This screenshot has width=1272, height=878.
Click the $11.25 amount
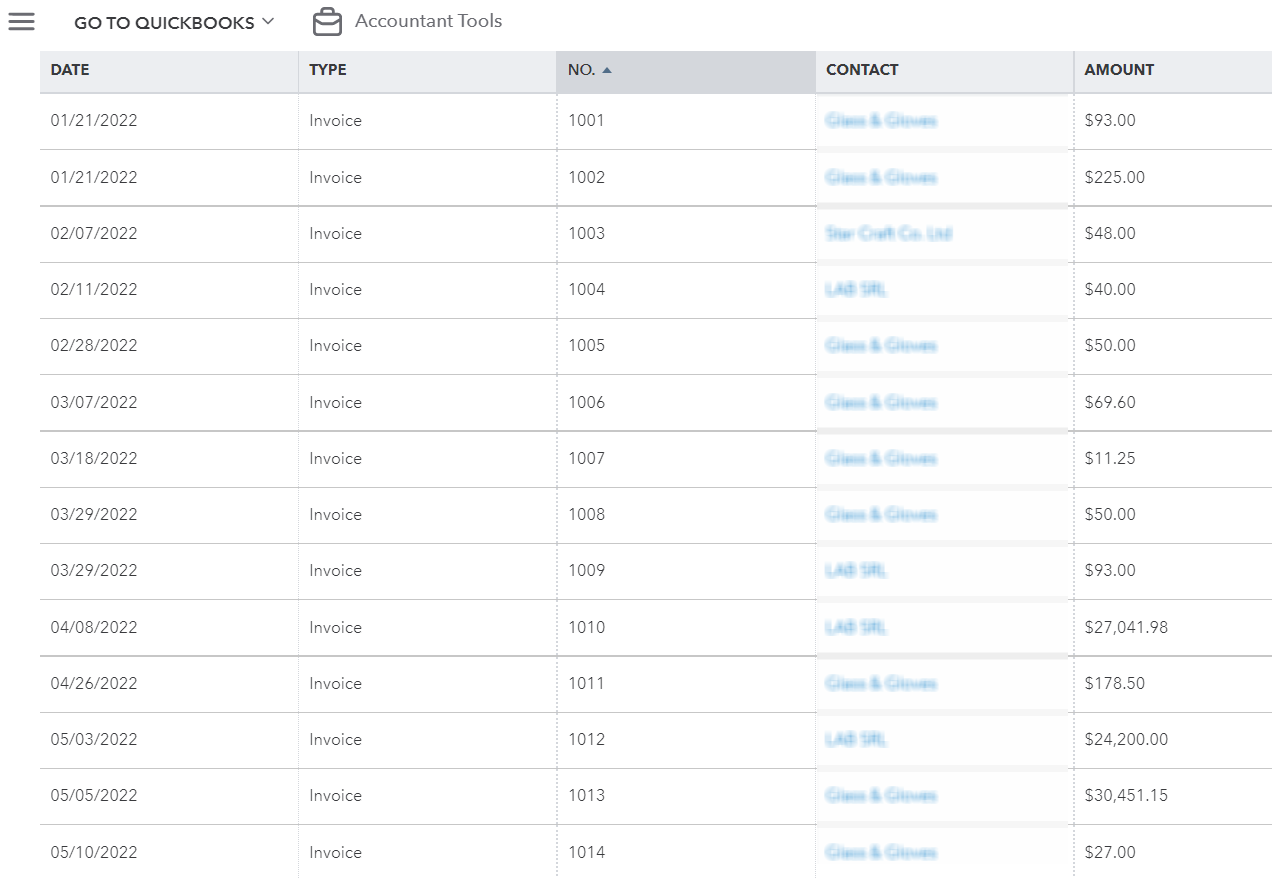tap(1109, 458)
